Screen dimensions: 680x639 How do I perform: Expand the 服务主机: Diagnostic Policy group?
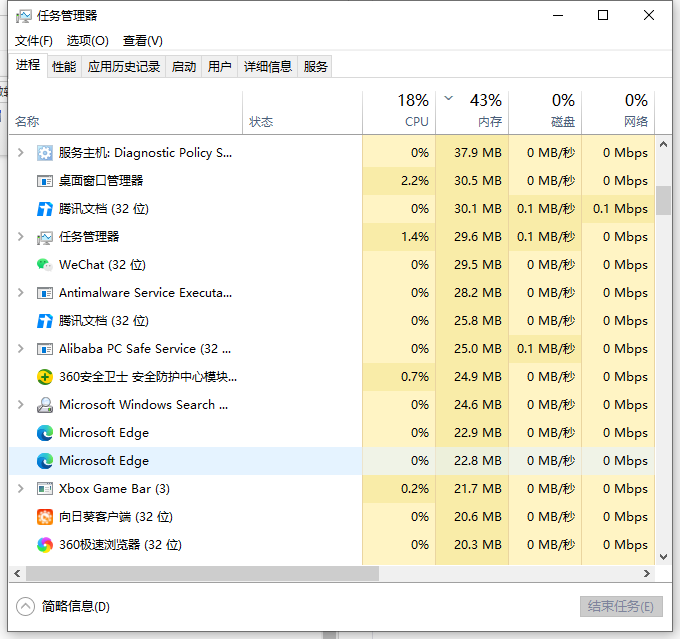click(x=21, y=153)
